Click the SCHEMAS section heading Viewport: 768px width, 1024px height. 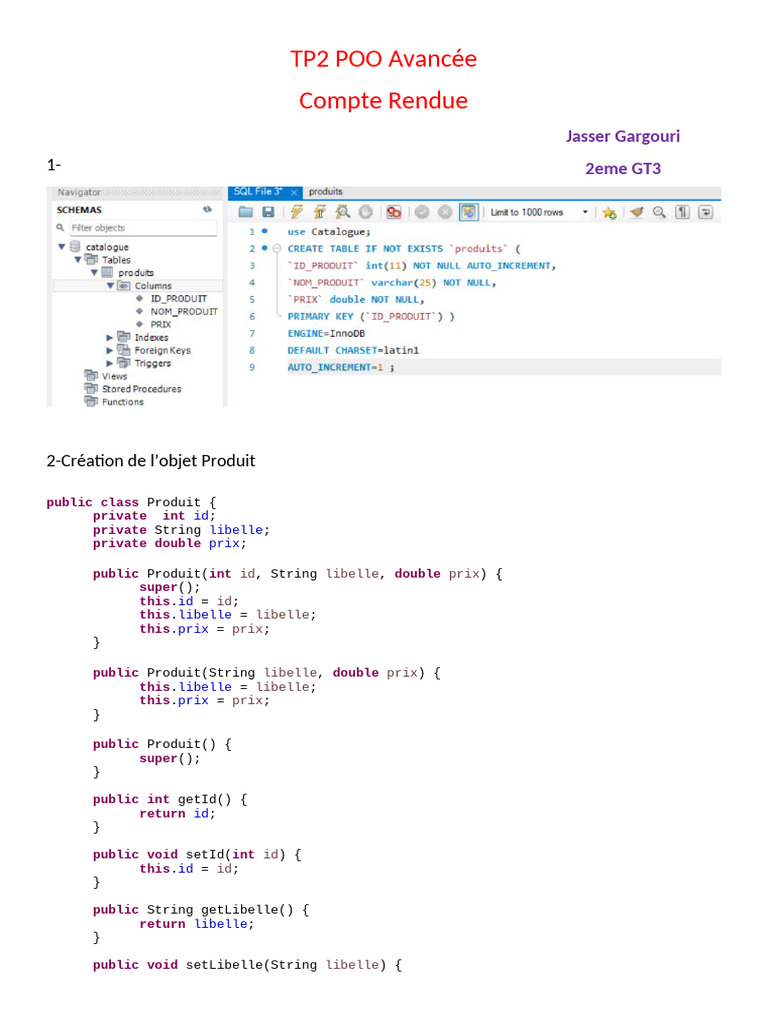[79, 210]
